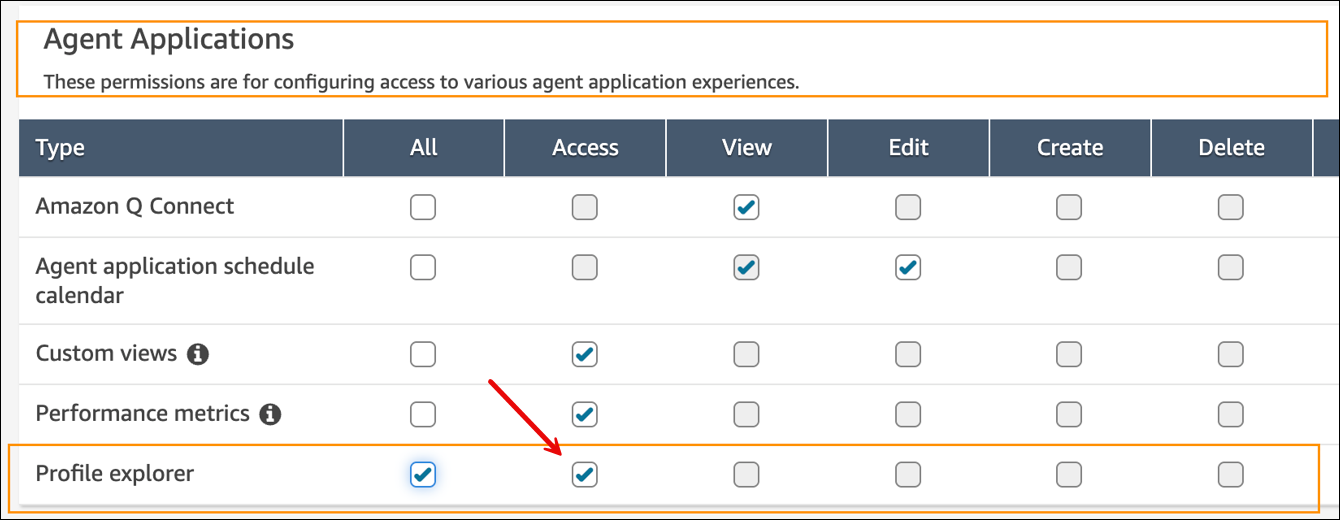Uncheck All for Profile explorer

(x=423, y=474)
